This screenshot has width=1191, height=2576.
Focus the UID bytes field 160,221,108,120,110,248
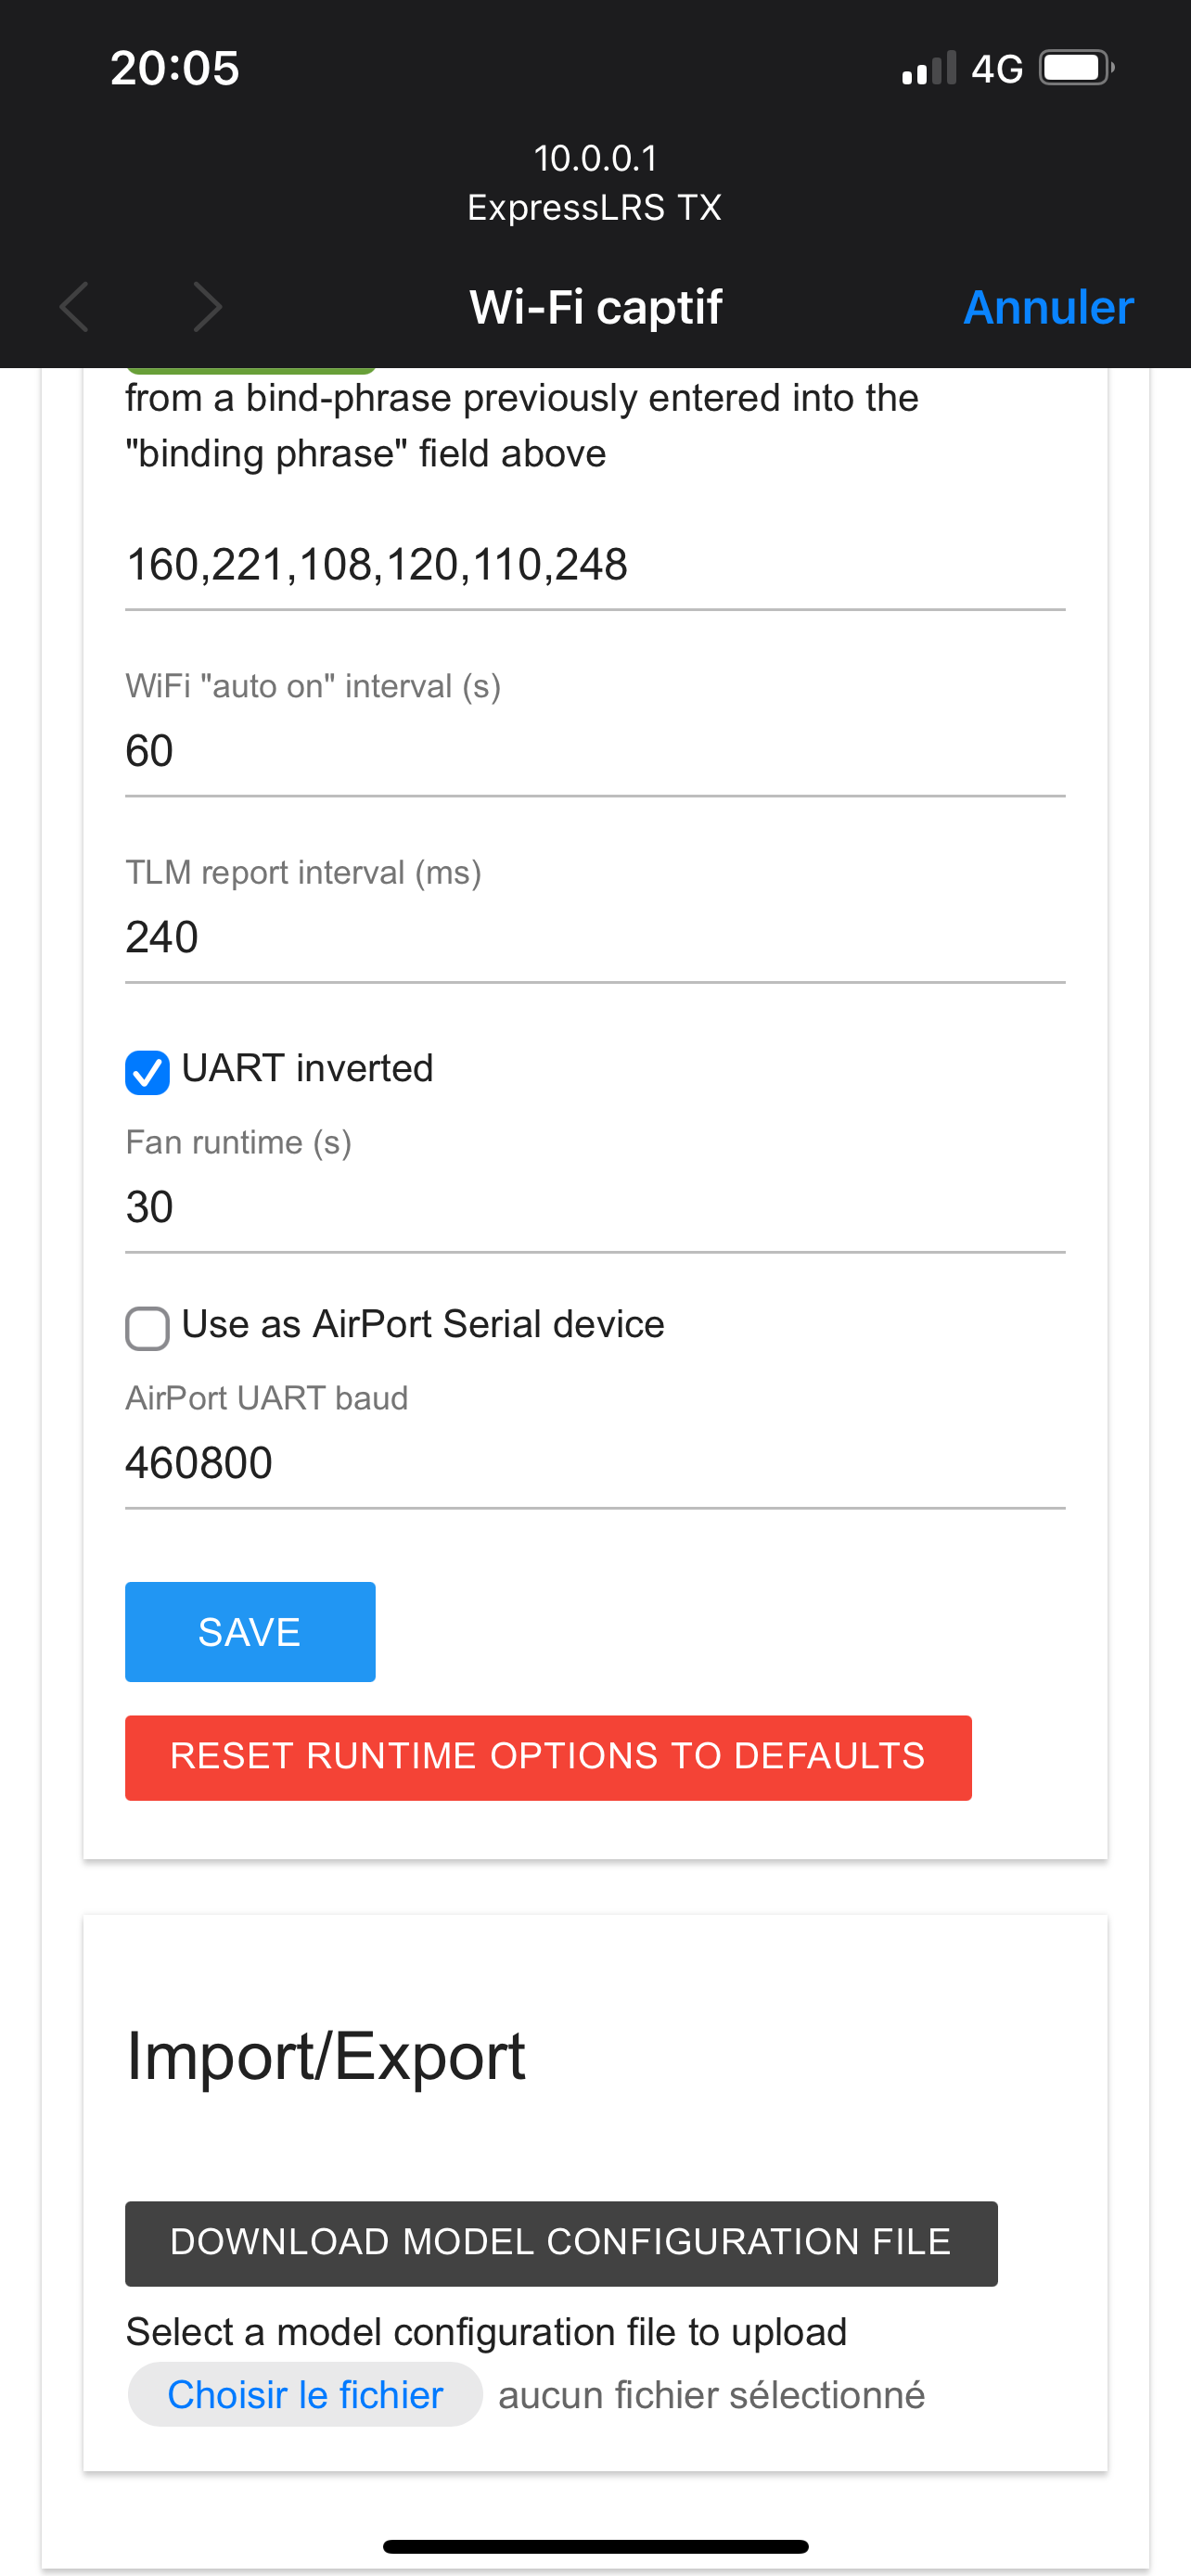tap(594, 565)
